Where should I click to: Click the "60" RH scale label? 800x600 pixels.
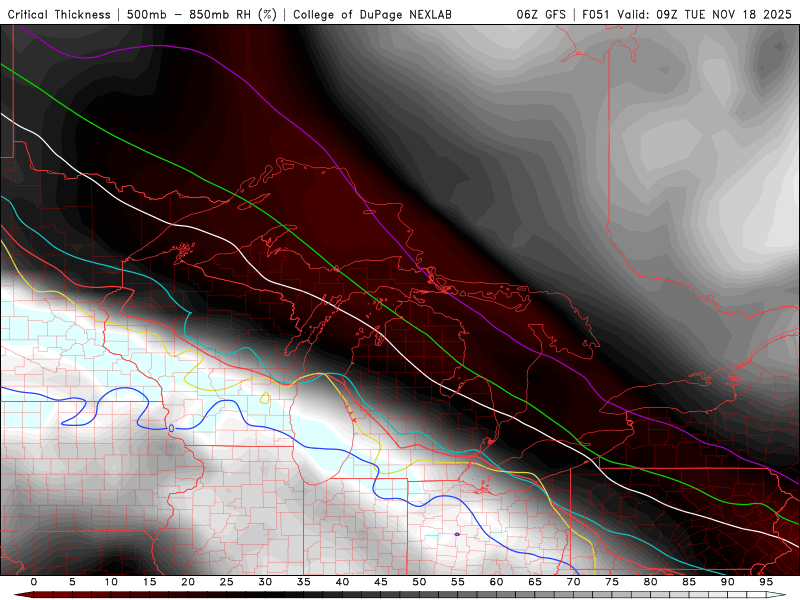click(x=496, y=582)
